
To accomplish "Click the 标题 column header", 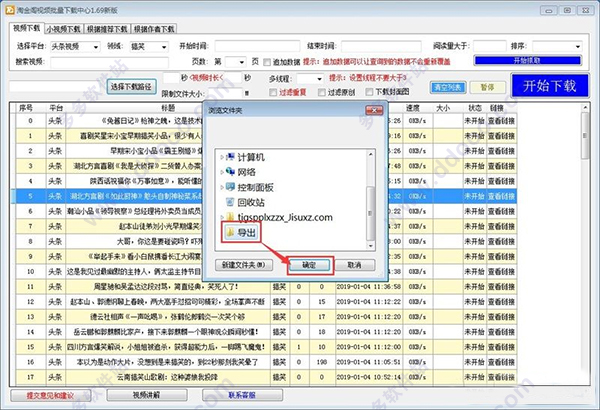I will click(x=168, y=108).
